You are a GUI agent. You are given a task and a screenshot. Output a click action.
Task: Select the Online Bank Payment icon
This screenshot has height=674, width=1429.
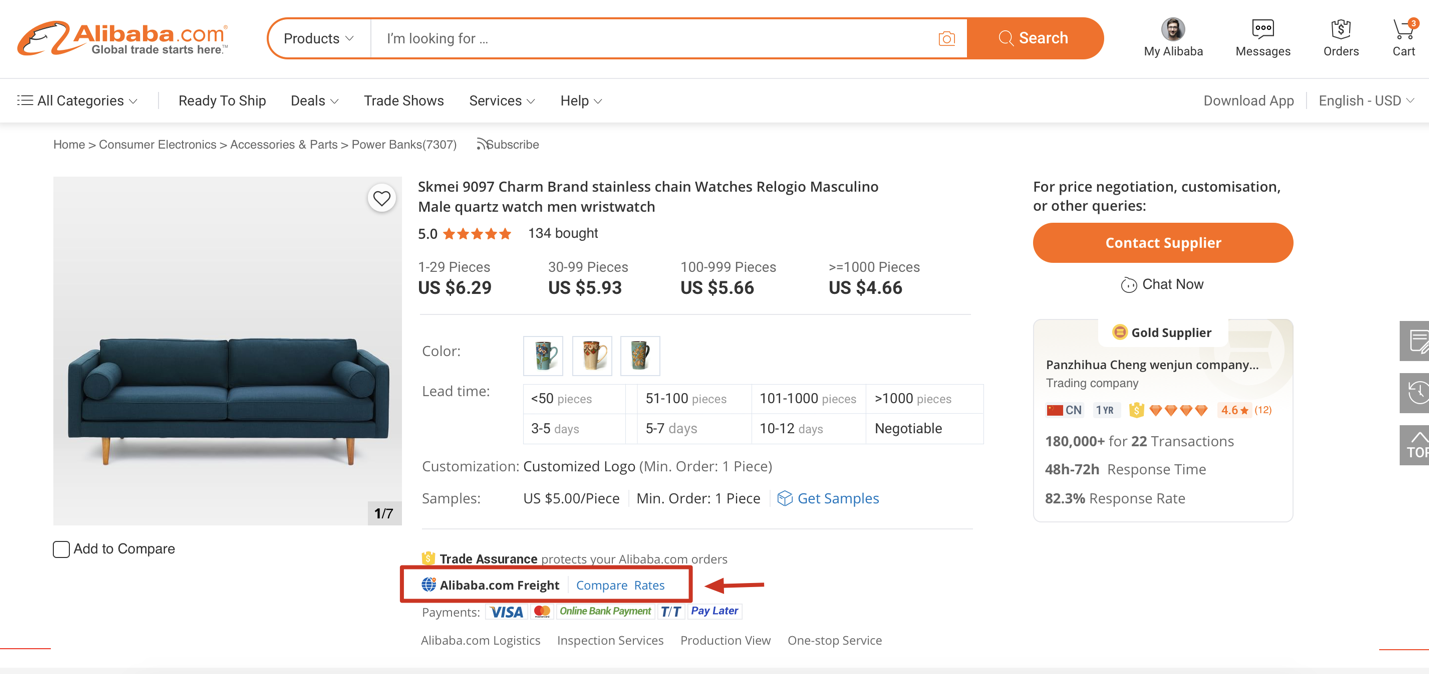click(605, 611)
